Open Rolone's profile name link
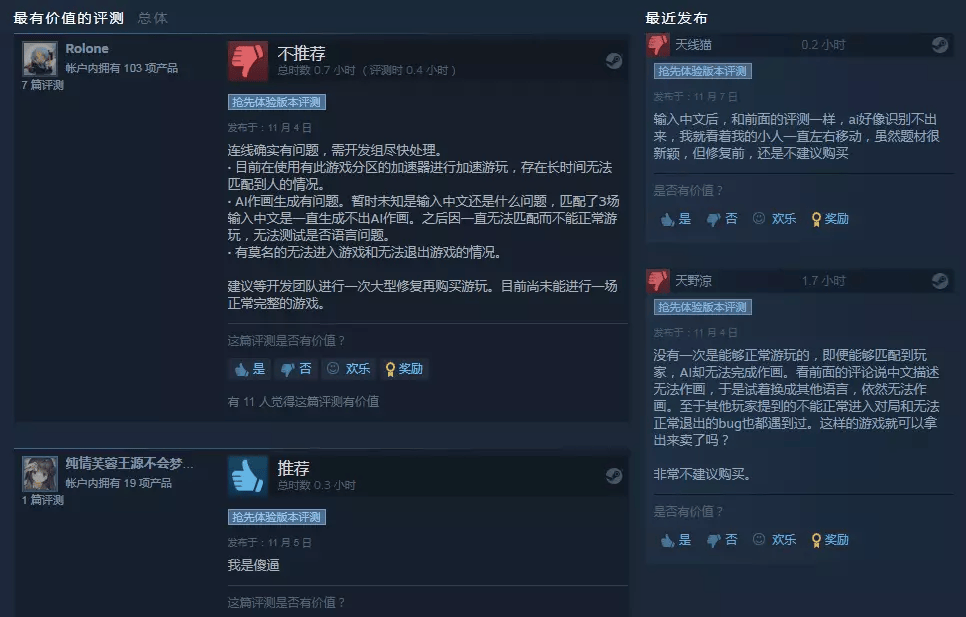This screenshot has height=617, width=966. (x=87, y=49)
